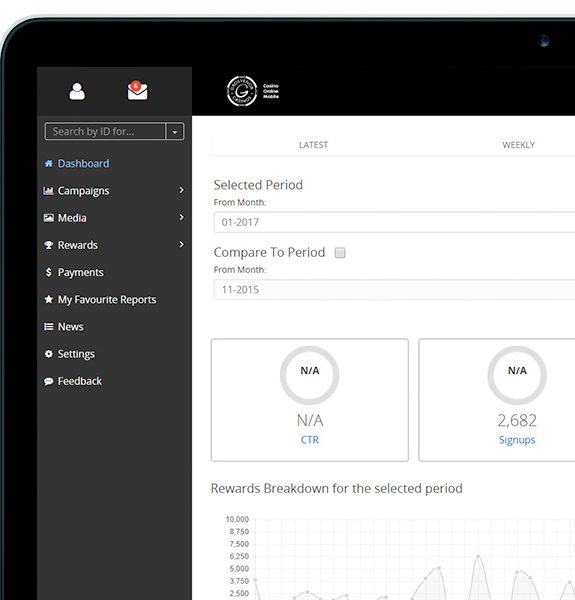Open Payments page
Image resolution: width=575 pixels, height=600 pixels.
tap(80, 272)
